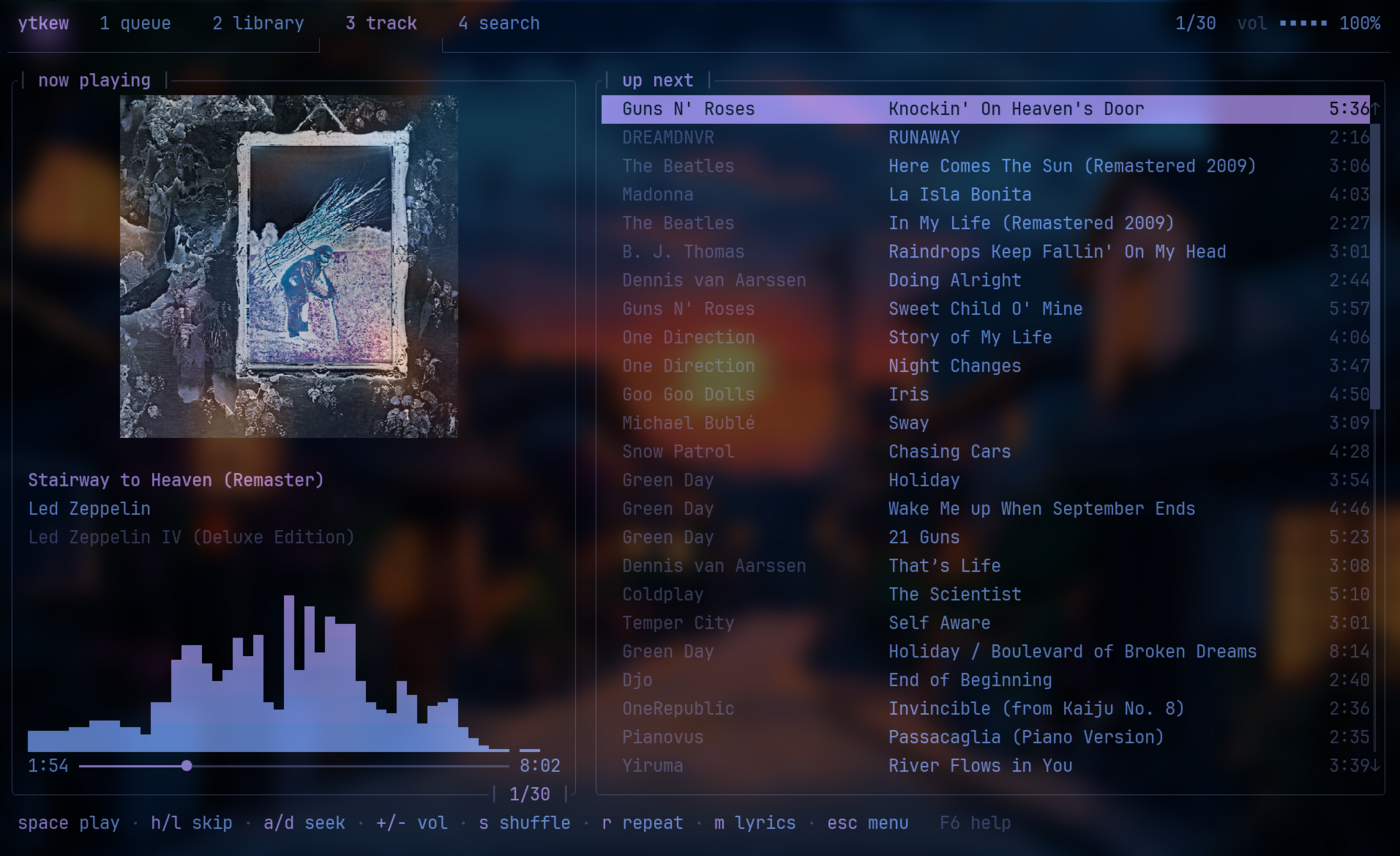Click the 1/30 counter in the header

click(1196, 23)
